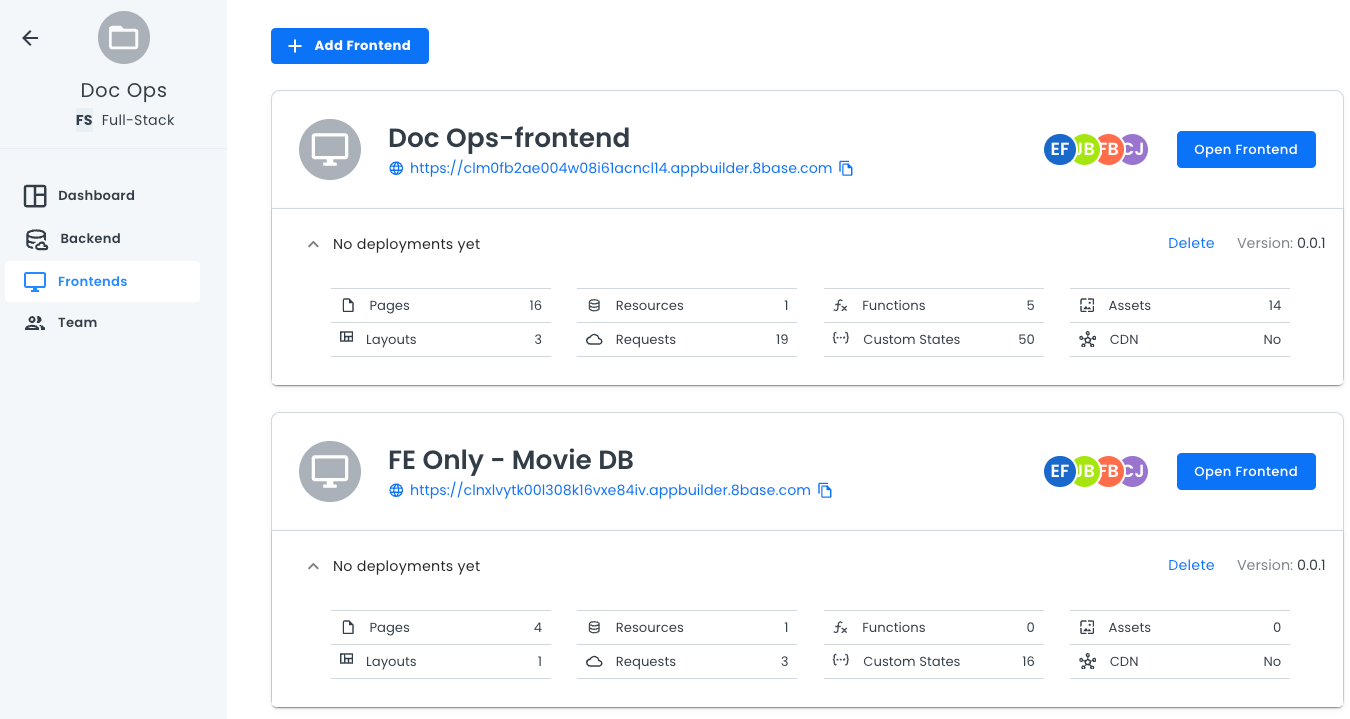The image size is (1350, 719).
Task: Select Frontends in the sidebar
Action: (x=92, y=282)
